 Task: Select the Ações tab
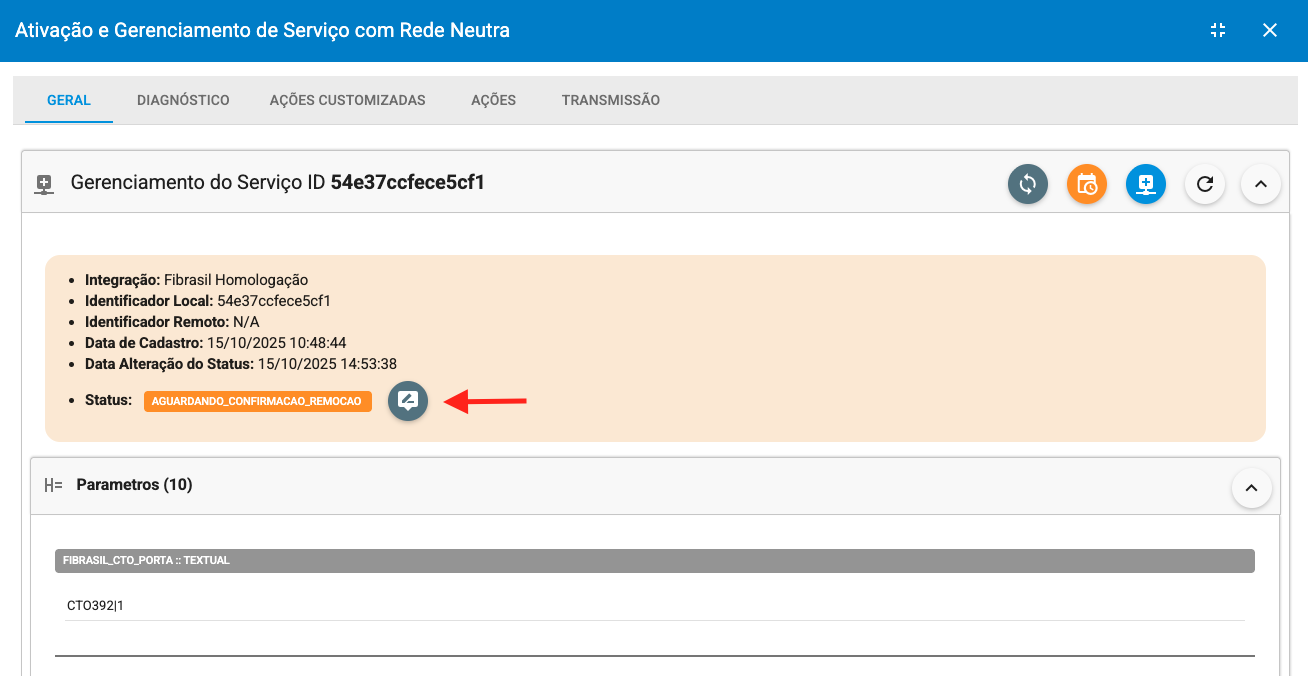pos(493,100)
